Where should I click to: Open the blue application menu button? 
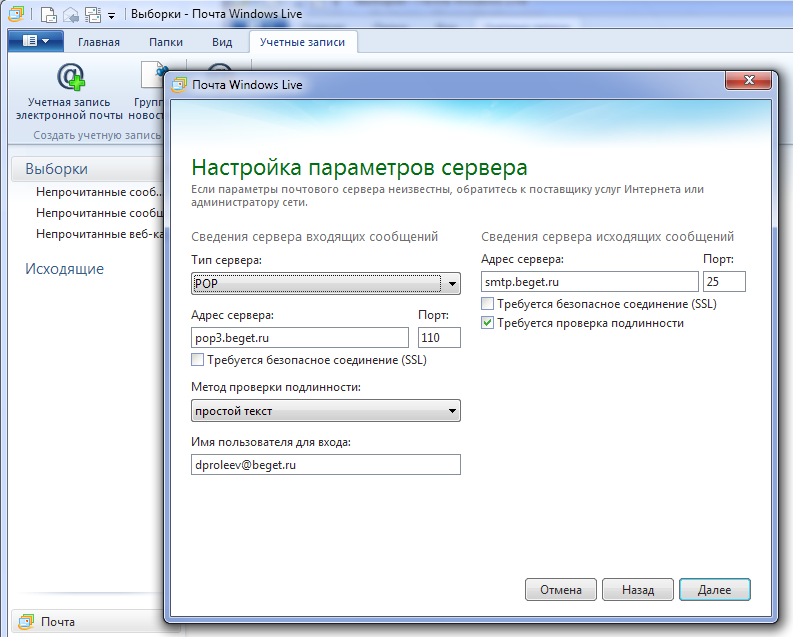click(x=35, y=42)
